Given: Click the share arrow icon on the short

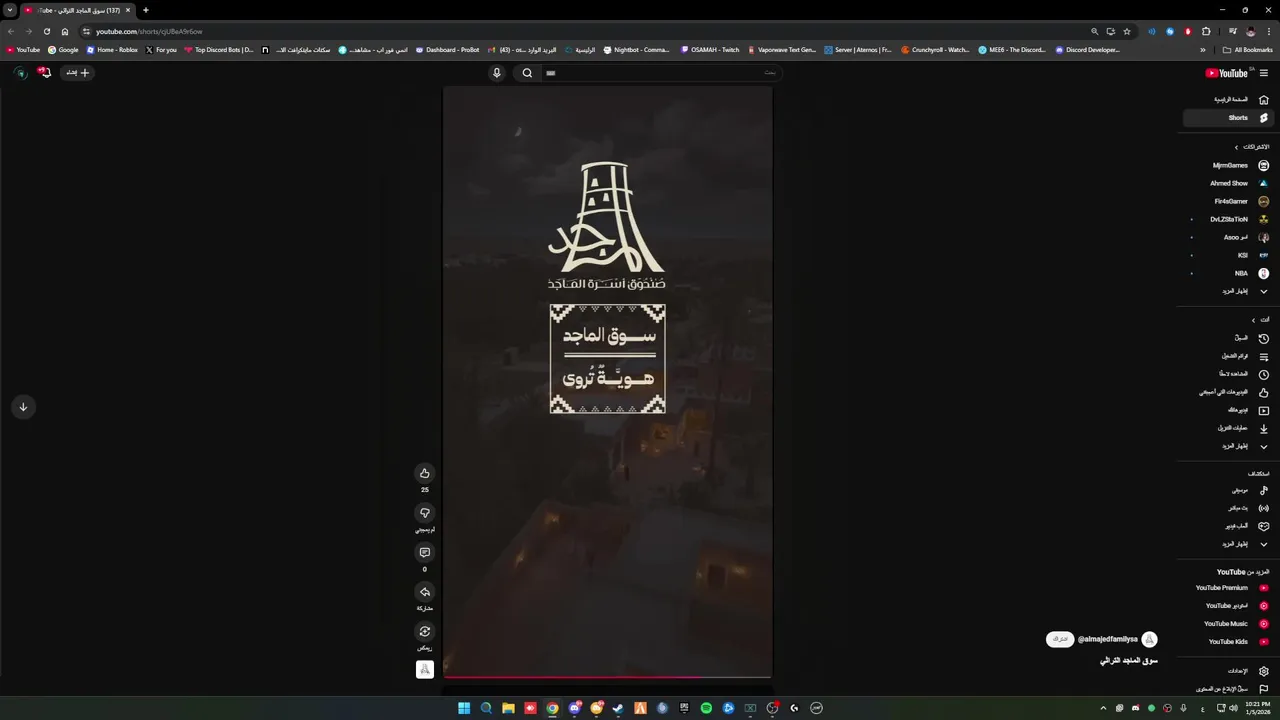Looking at the screenshot, I should point(425,592).
